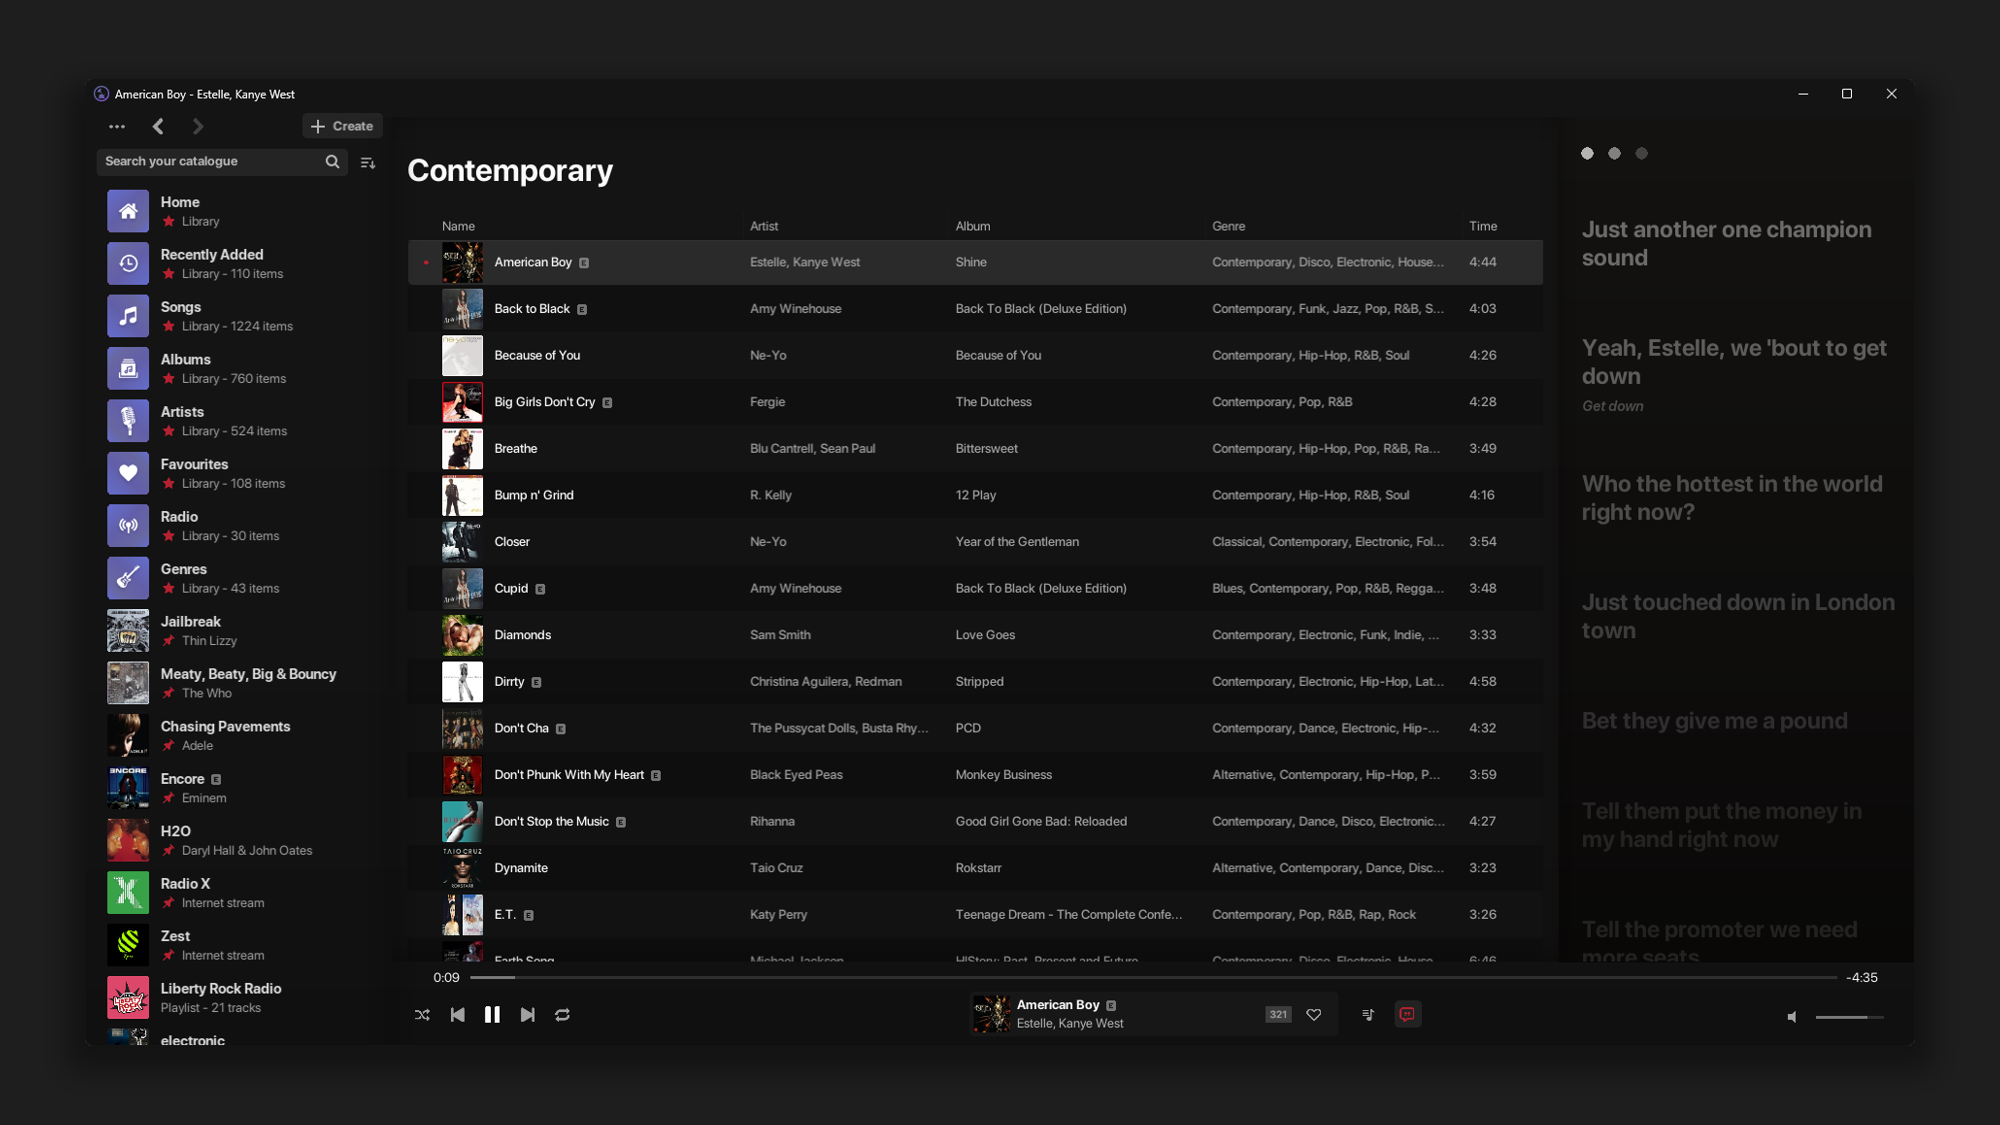
Task: Open the play queue icon
Action: (1368, 1015)
